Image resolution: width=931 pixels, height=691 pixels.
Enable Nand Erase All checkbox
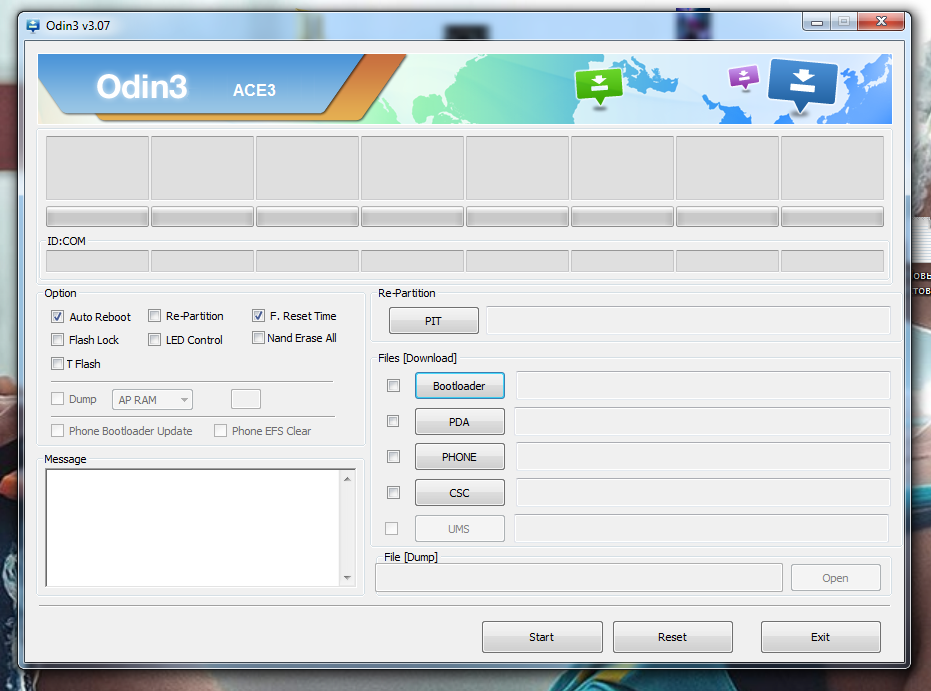click(x=258, y=337)
